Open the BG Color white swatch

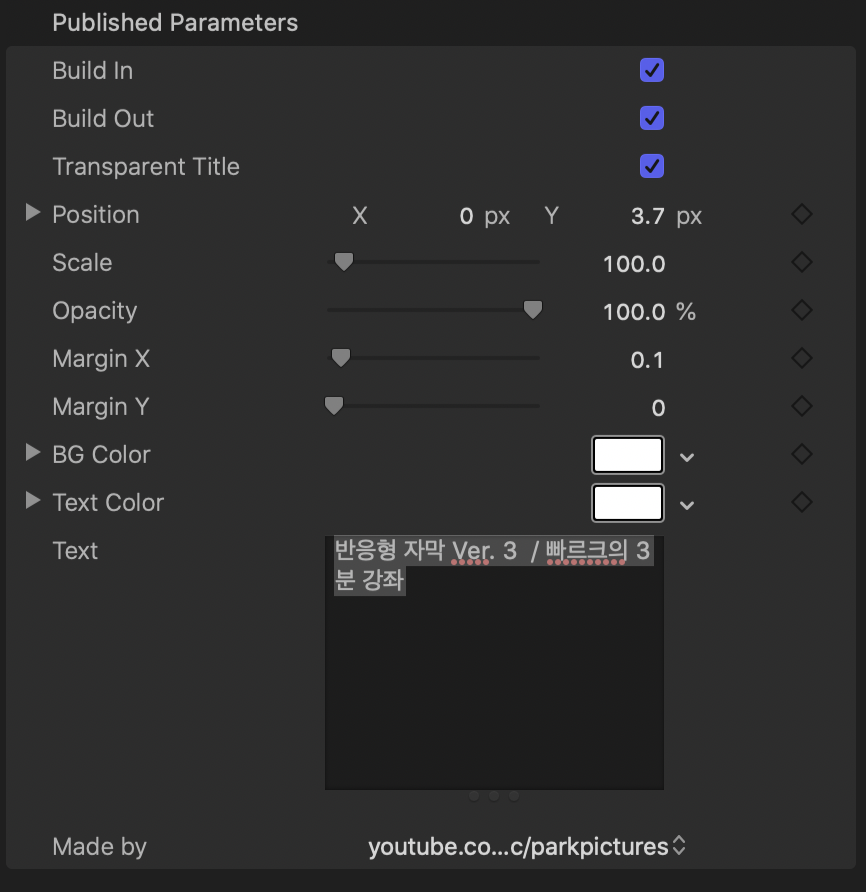(x=628, y=455)
